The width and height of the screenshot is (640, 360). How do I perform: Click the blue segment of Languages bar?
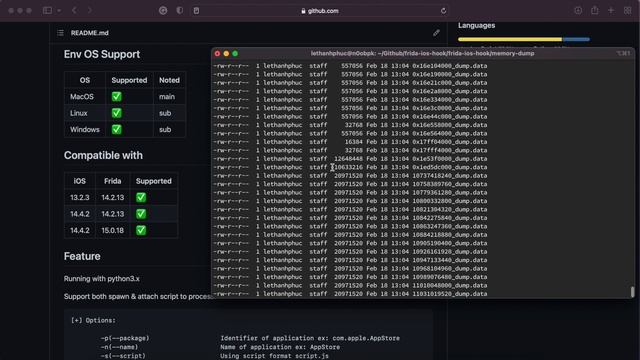(x=576, y=39)
